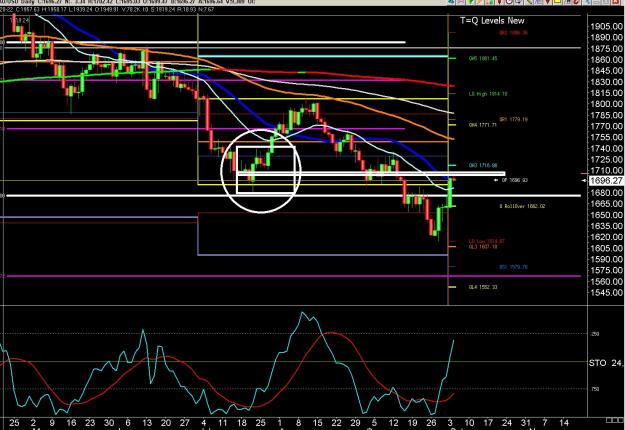Viewport: 625px width, 430px height.
Task: Click the 1725.00 price axis label
Action: point(606,159)
